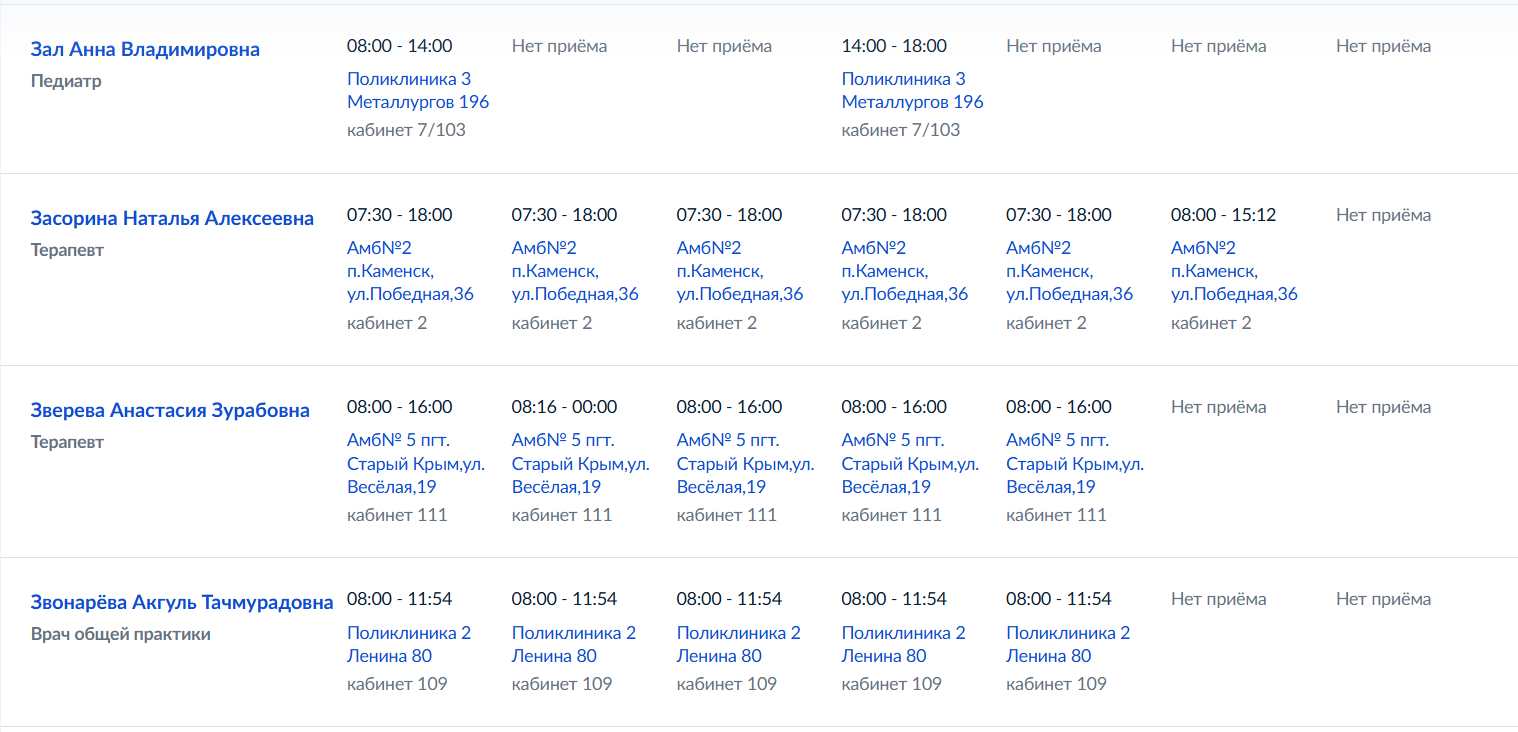The image size is (1518, 732).
Task: Click last Поликлиника 2 Ленина 80 link in row
Action: coord(1068,644)
